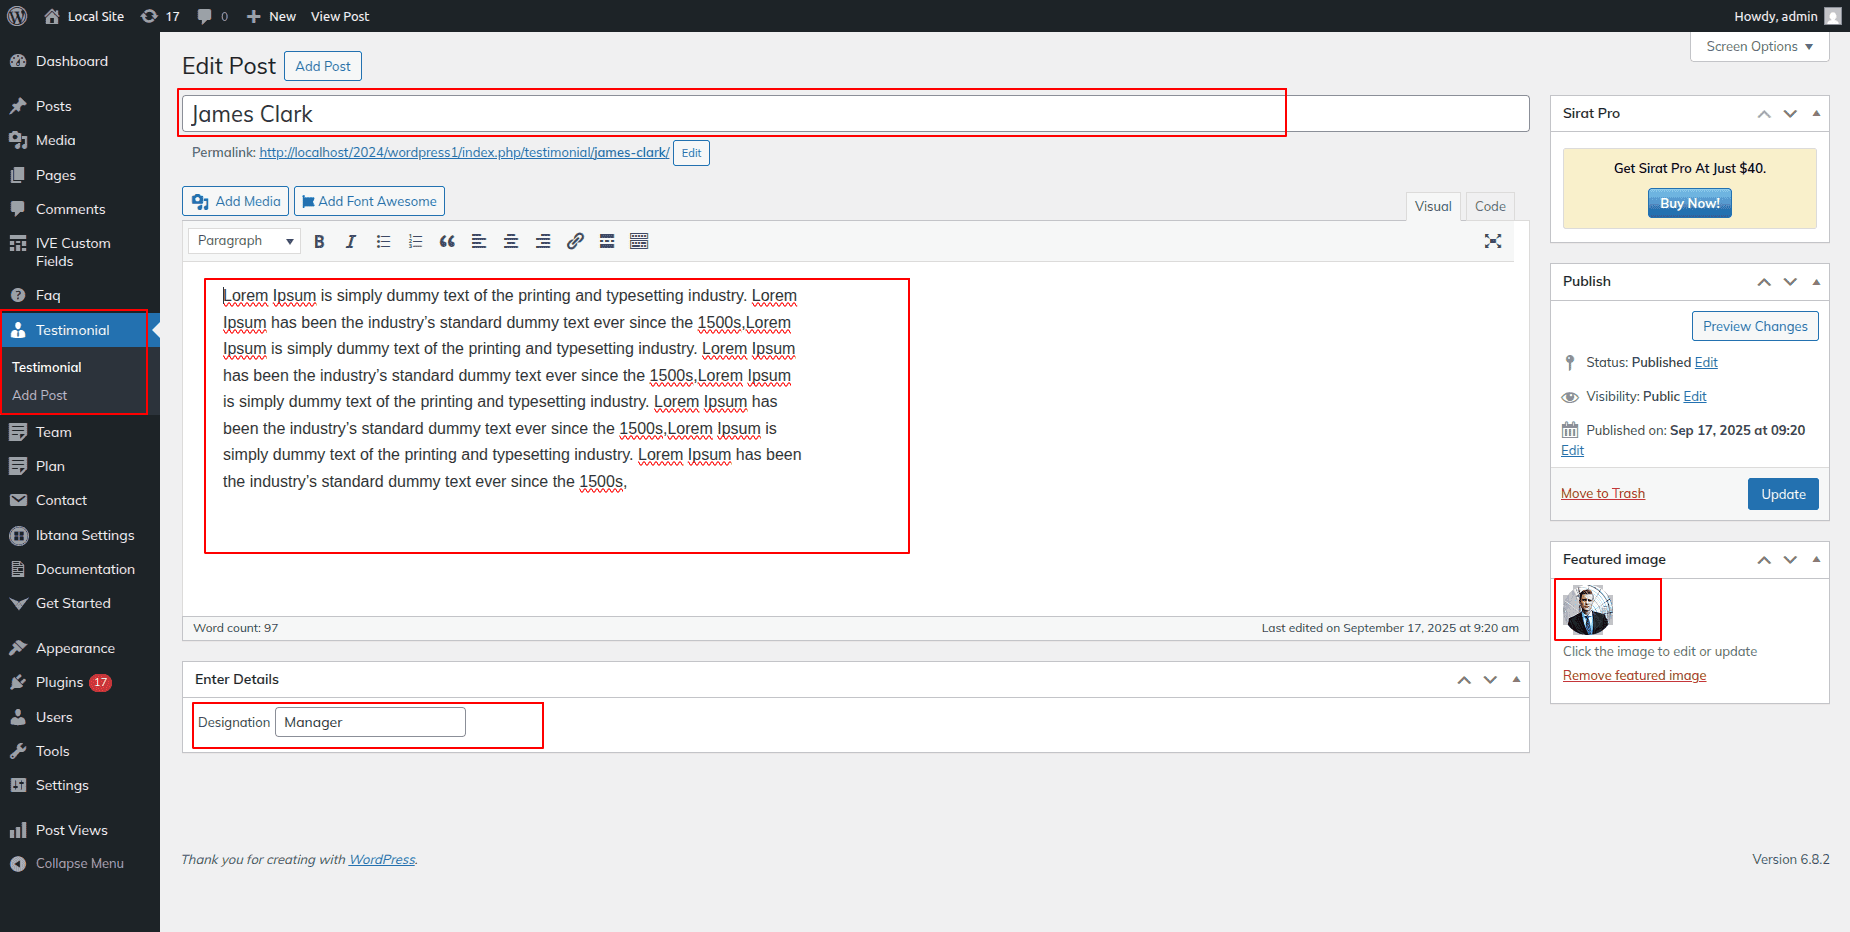This screenshot has width=1850, height=932.
Task: Click the featured image thumbnail
Action: 1588,610
